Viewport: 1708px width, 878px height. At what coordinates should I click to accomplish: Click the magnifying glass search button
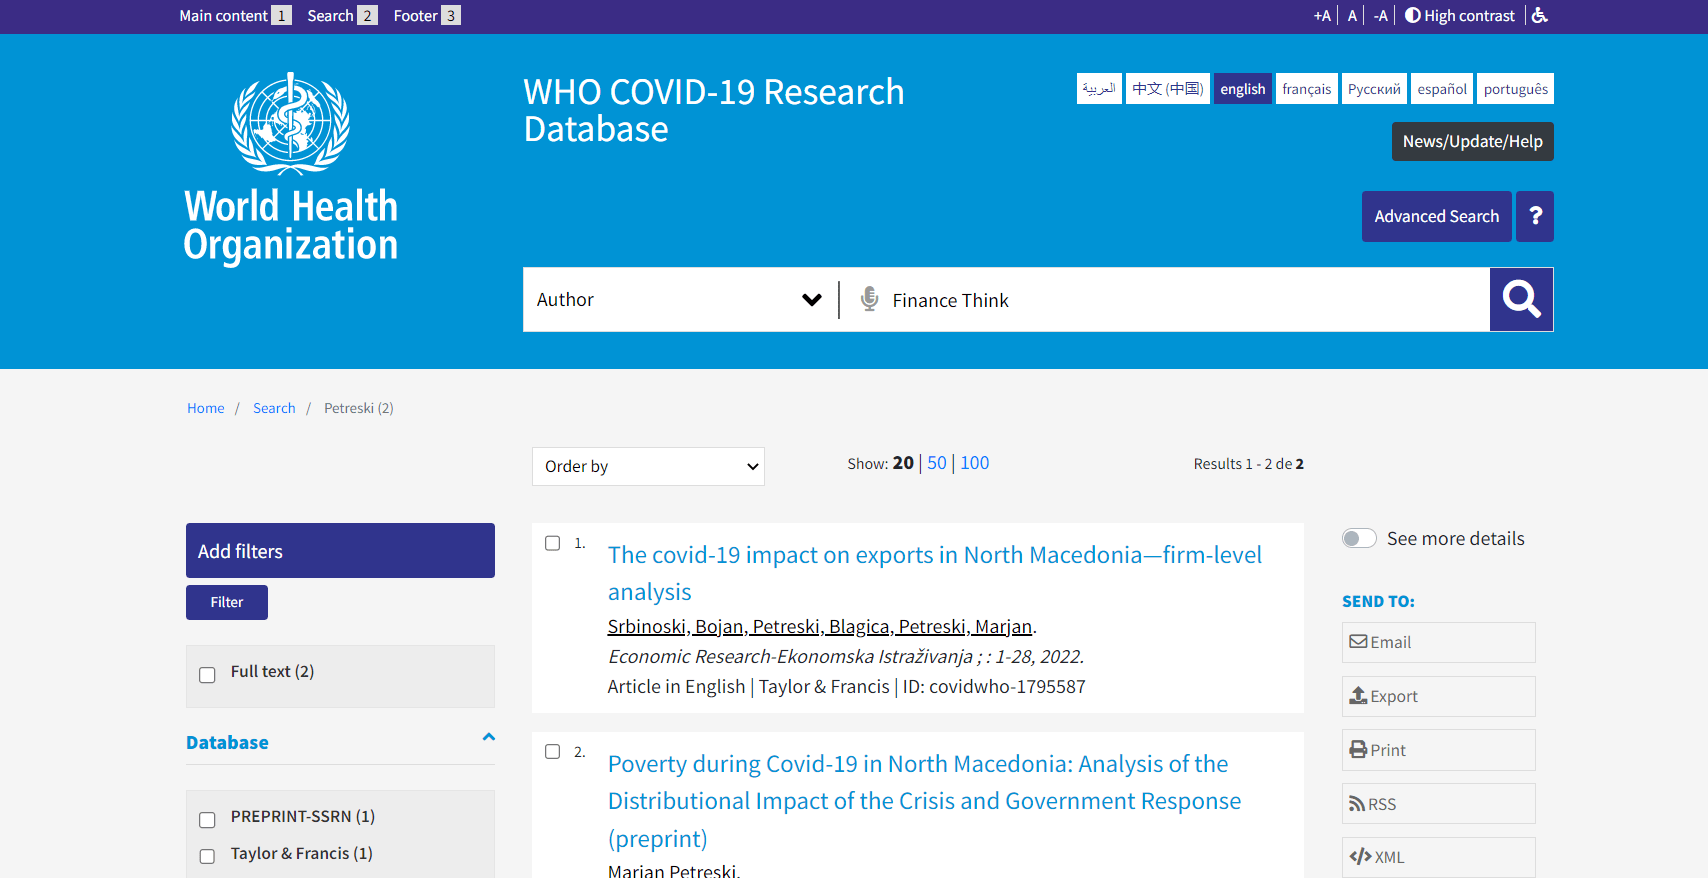coord(1521,299)
